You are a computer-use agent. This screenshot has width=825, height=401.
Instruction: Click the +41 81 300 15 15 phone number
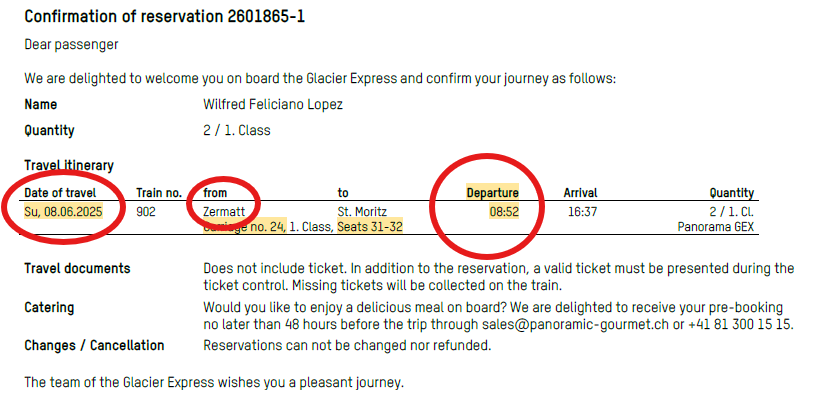pyautogui.click(x=740, y=324)
